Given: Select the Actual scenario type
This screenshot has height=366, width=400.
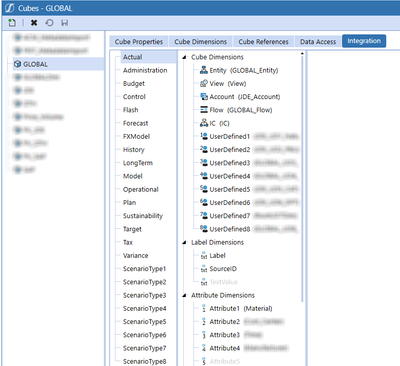Looking at the screenshot, I should coord(149,57).
